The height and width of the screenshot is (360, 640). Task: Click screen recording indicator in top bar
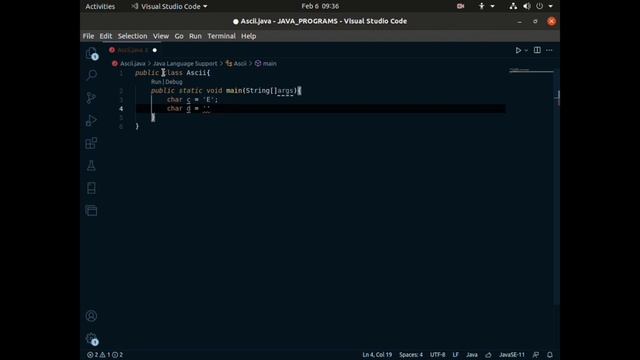point(460,6)
